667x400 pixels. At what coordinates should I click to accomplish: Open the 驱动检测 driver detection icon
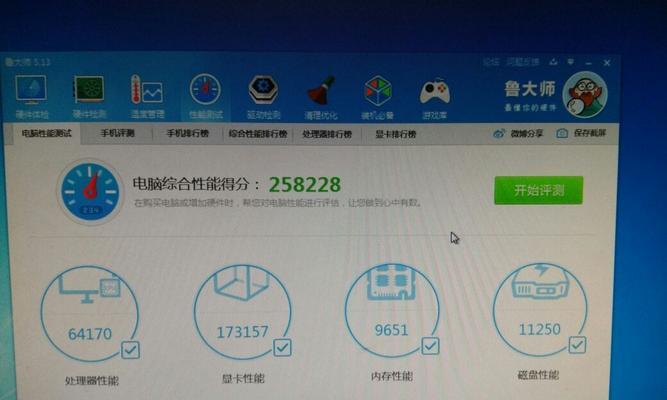[263, 90]
